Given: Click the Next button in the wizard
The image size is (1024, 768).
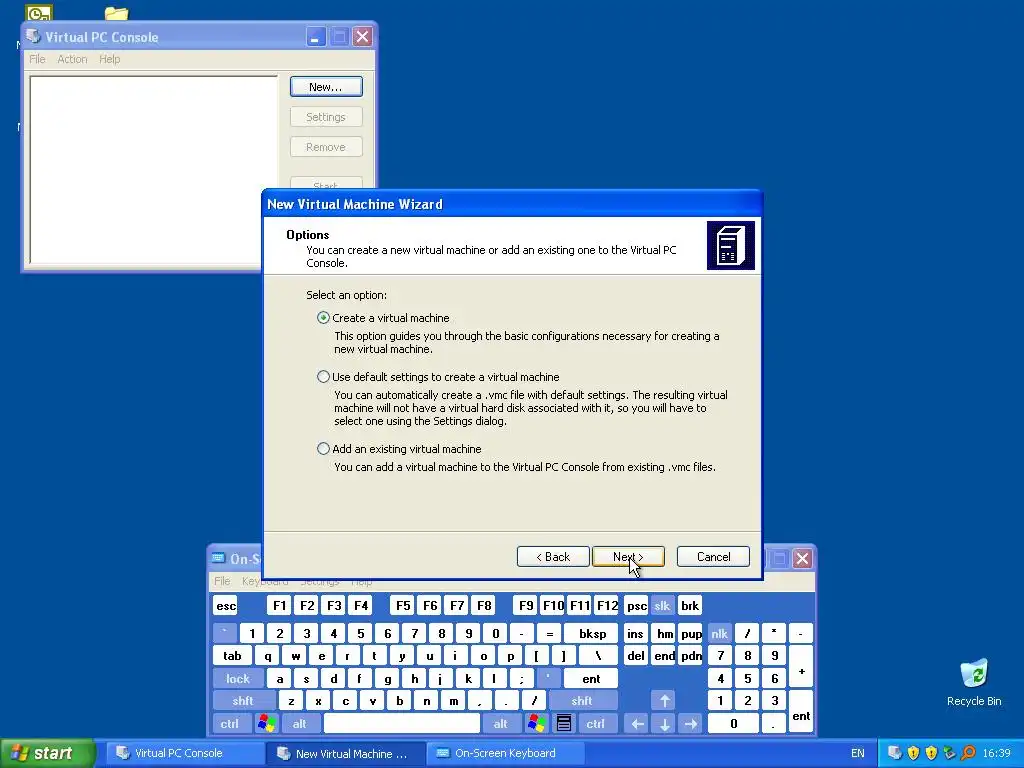Looking at the screenshot, I should coord(628,557).
